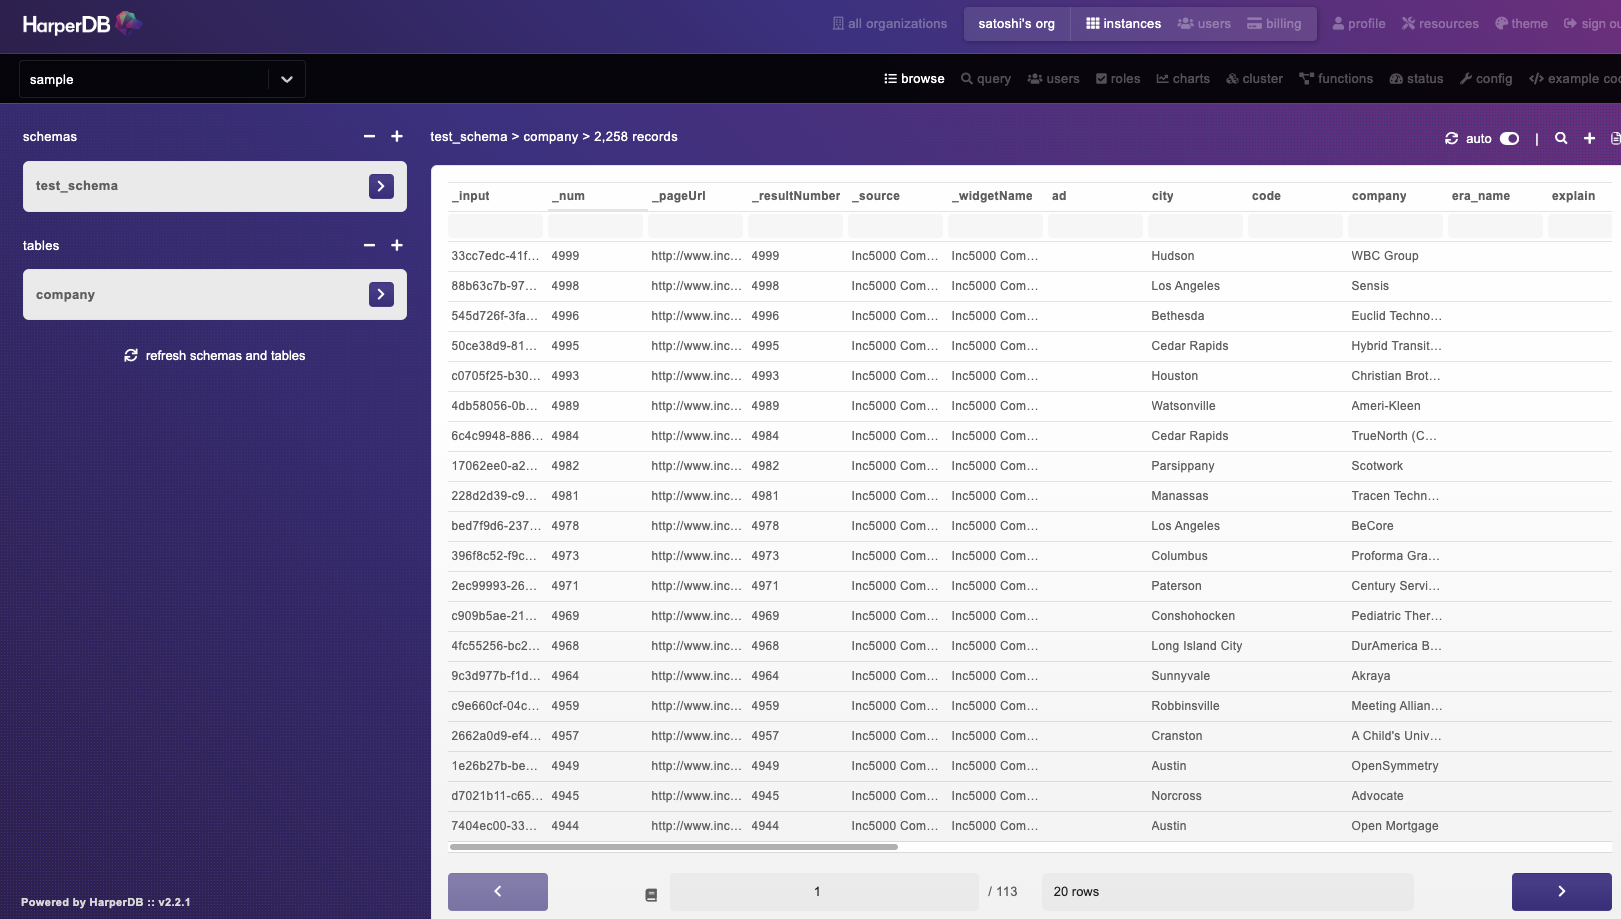Image resolution: width=1621 pixels, height=919 pixels.
Task: Open the status view
Action: [1416, 79]
